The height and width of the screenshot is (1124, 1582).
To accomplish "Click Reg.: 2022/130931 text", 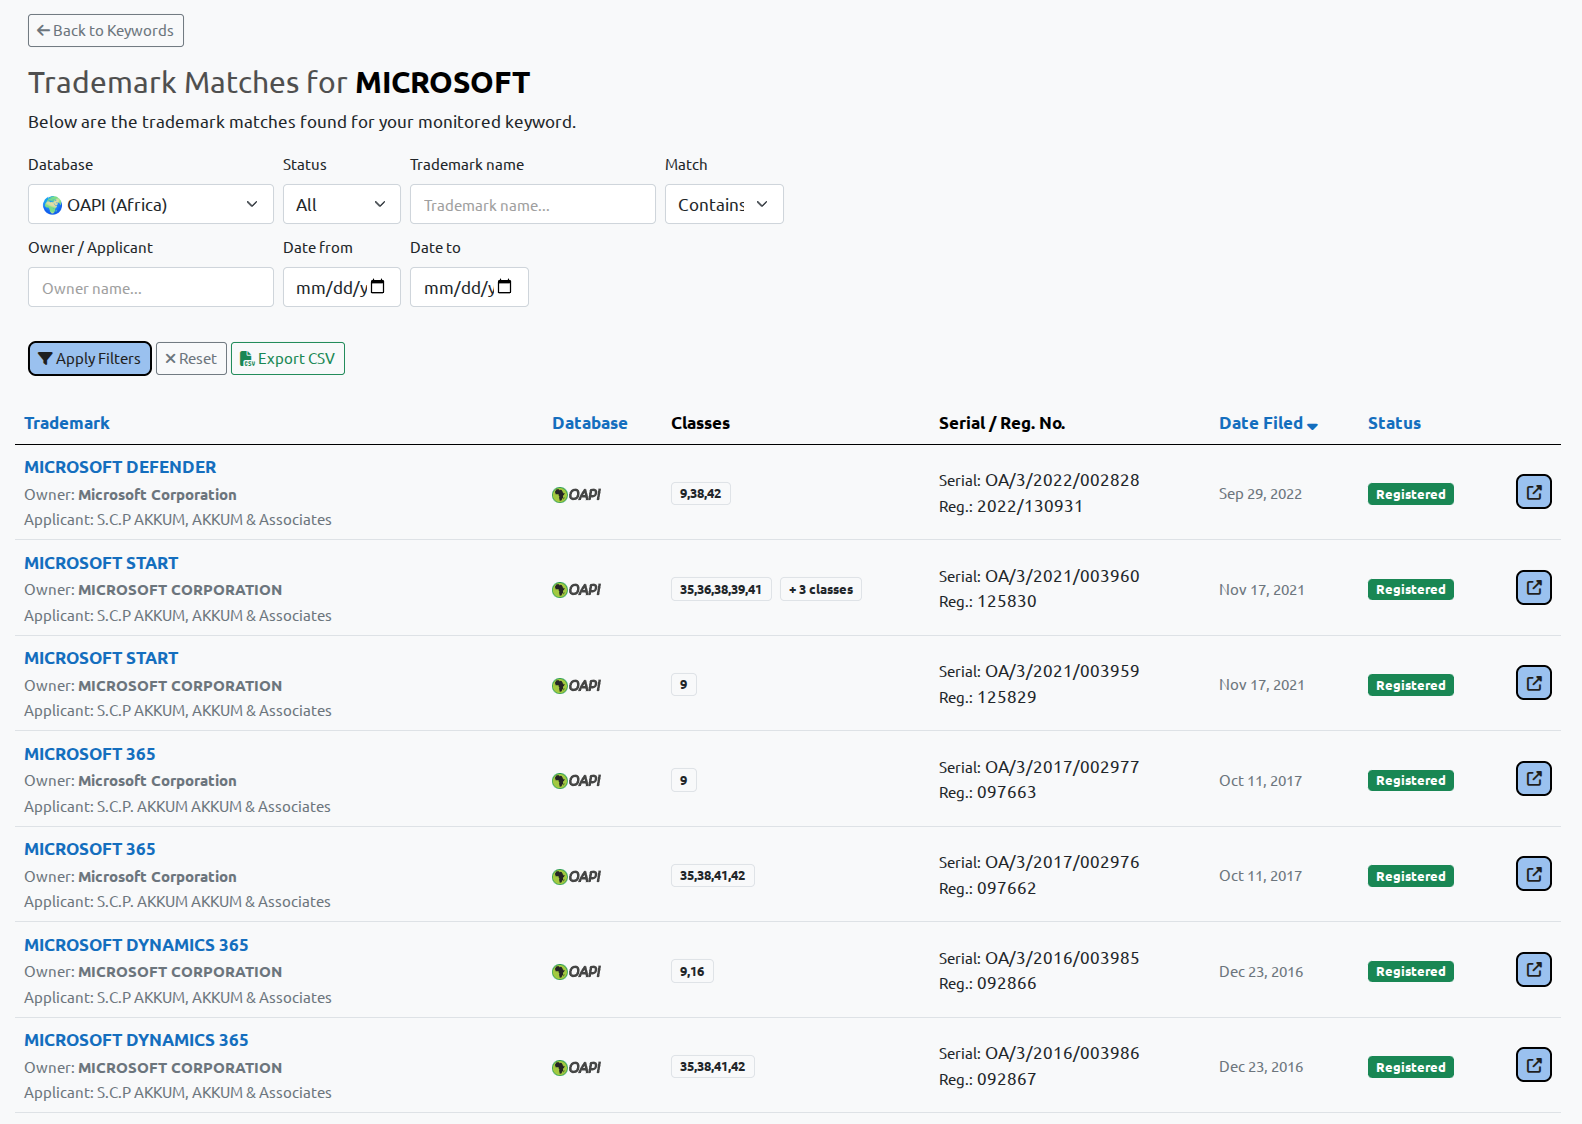I will tap(1011, 506).
